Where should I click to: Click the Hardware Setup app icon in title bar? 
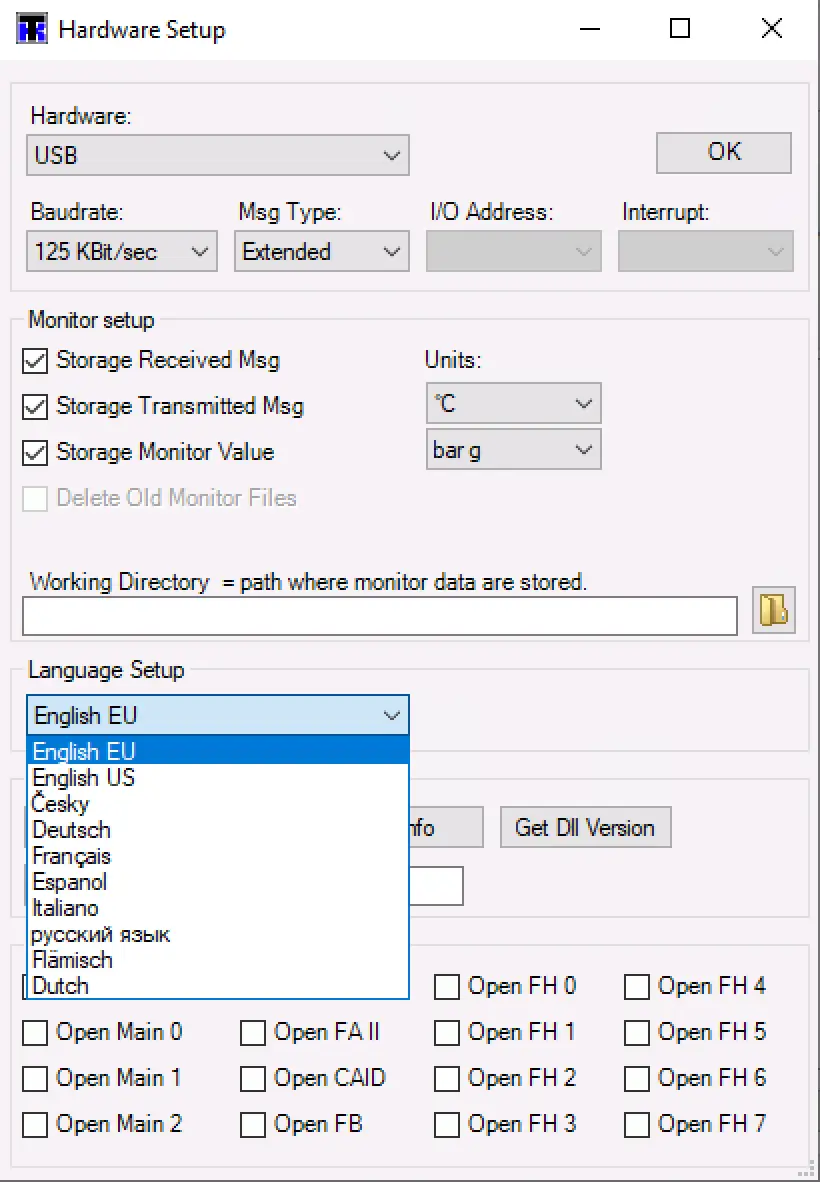[x=33, y=29]
